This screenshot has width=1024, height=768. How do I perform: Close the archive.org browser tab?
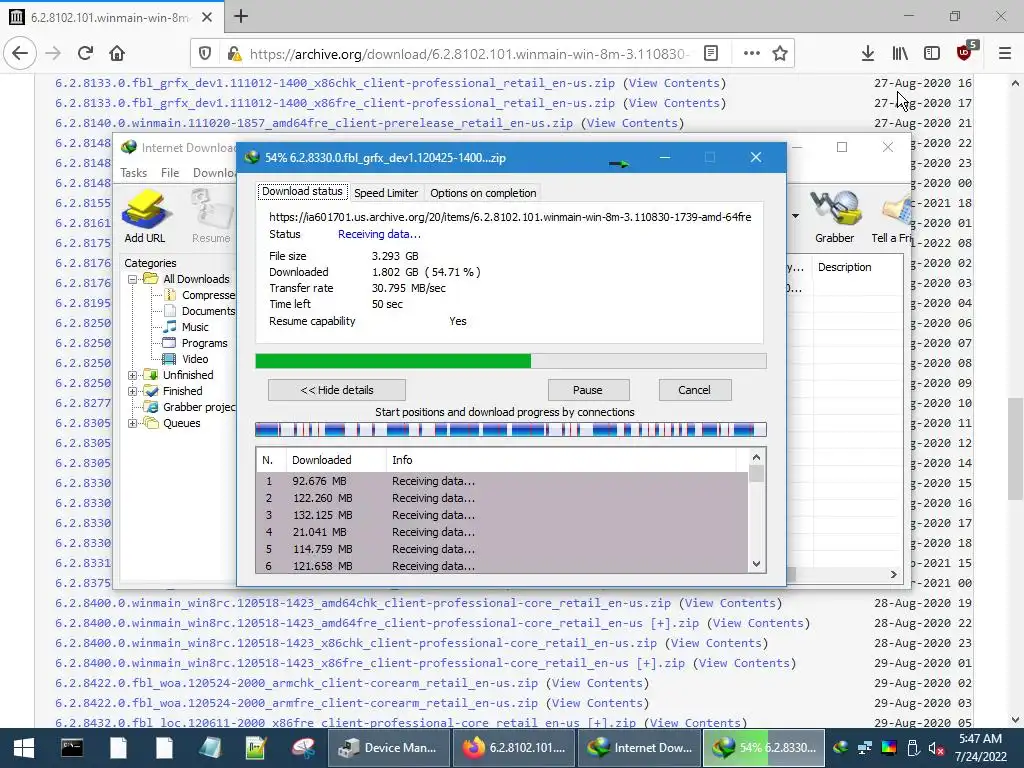tap(207, 17)
